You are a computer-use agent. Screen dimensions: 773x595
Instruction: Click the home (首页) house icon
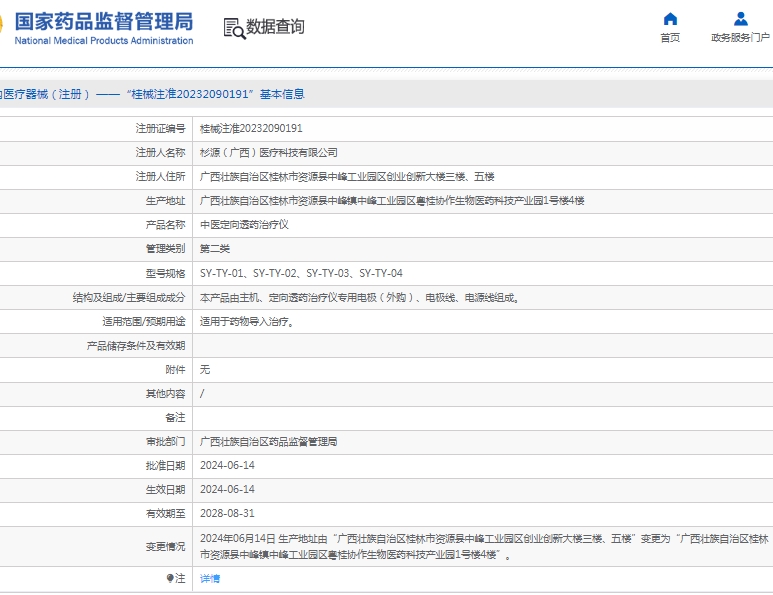tap(670, 19)
